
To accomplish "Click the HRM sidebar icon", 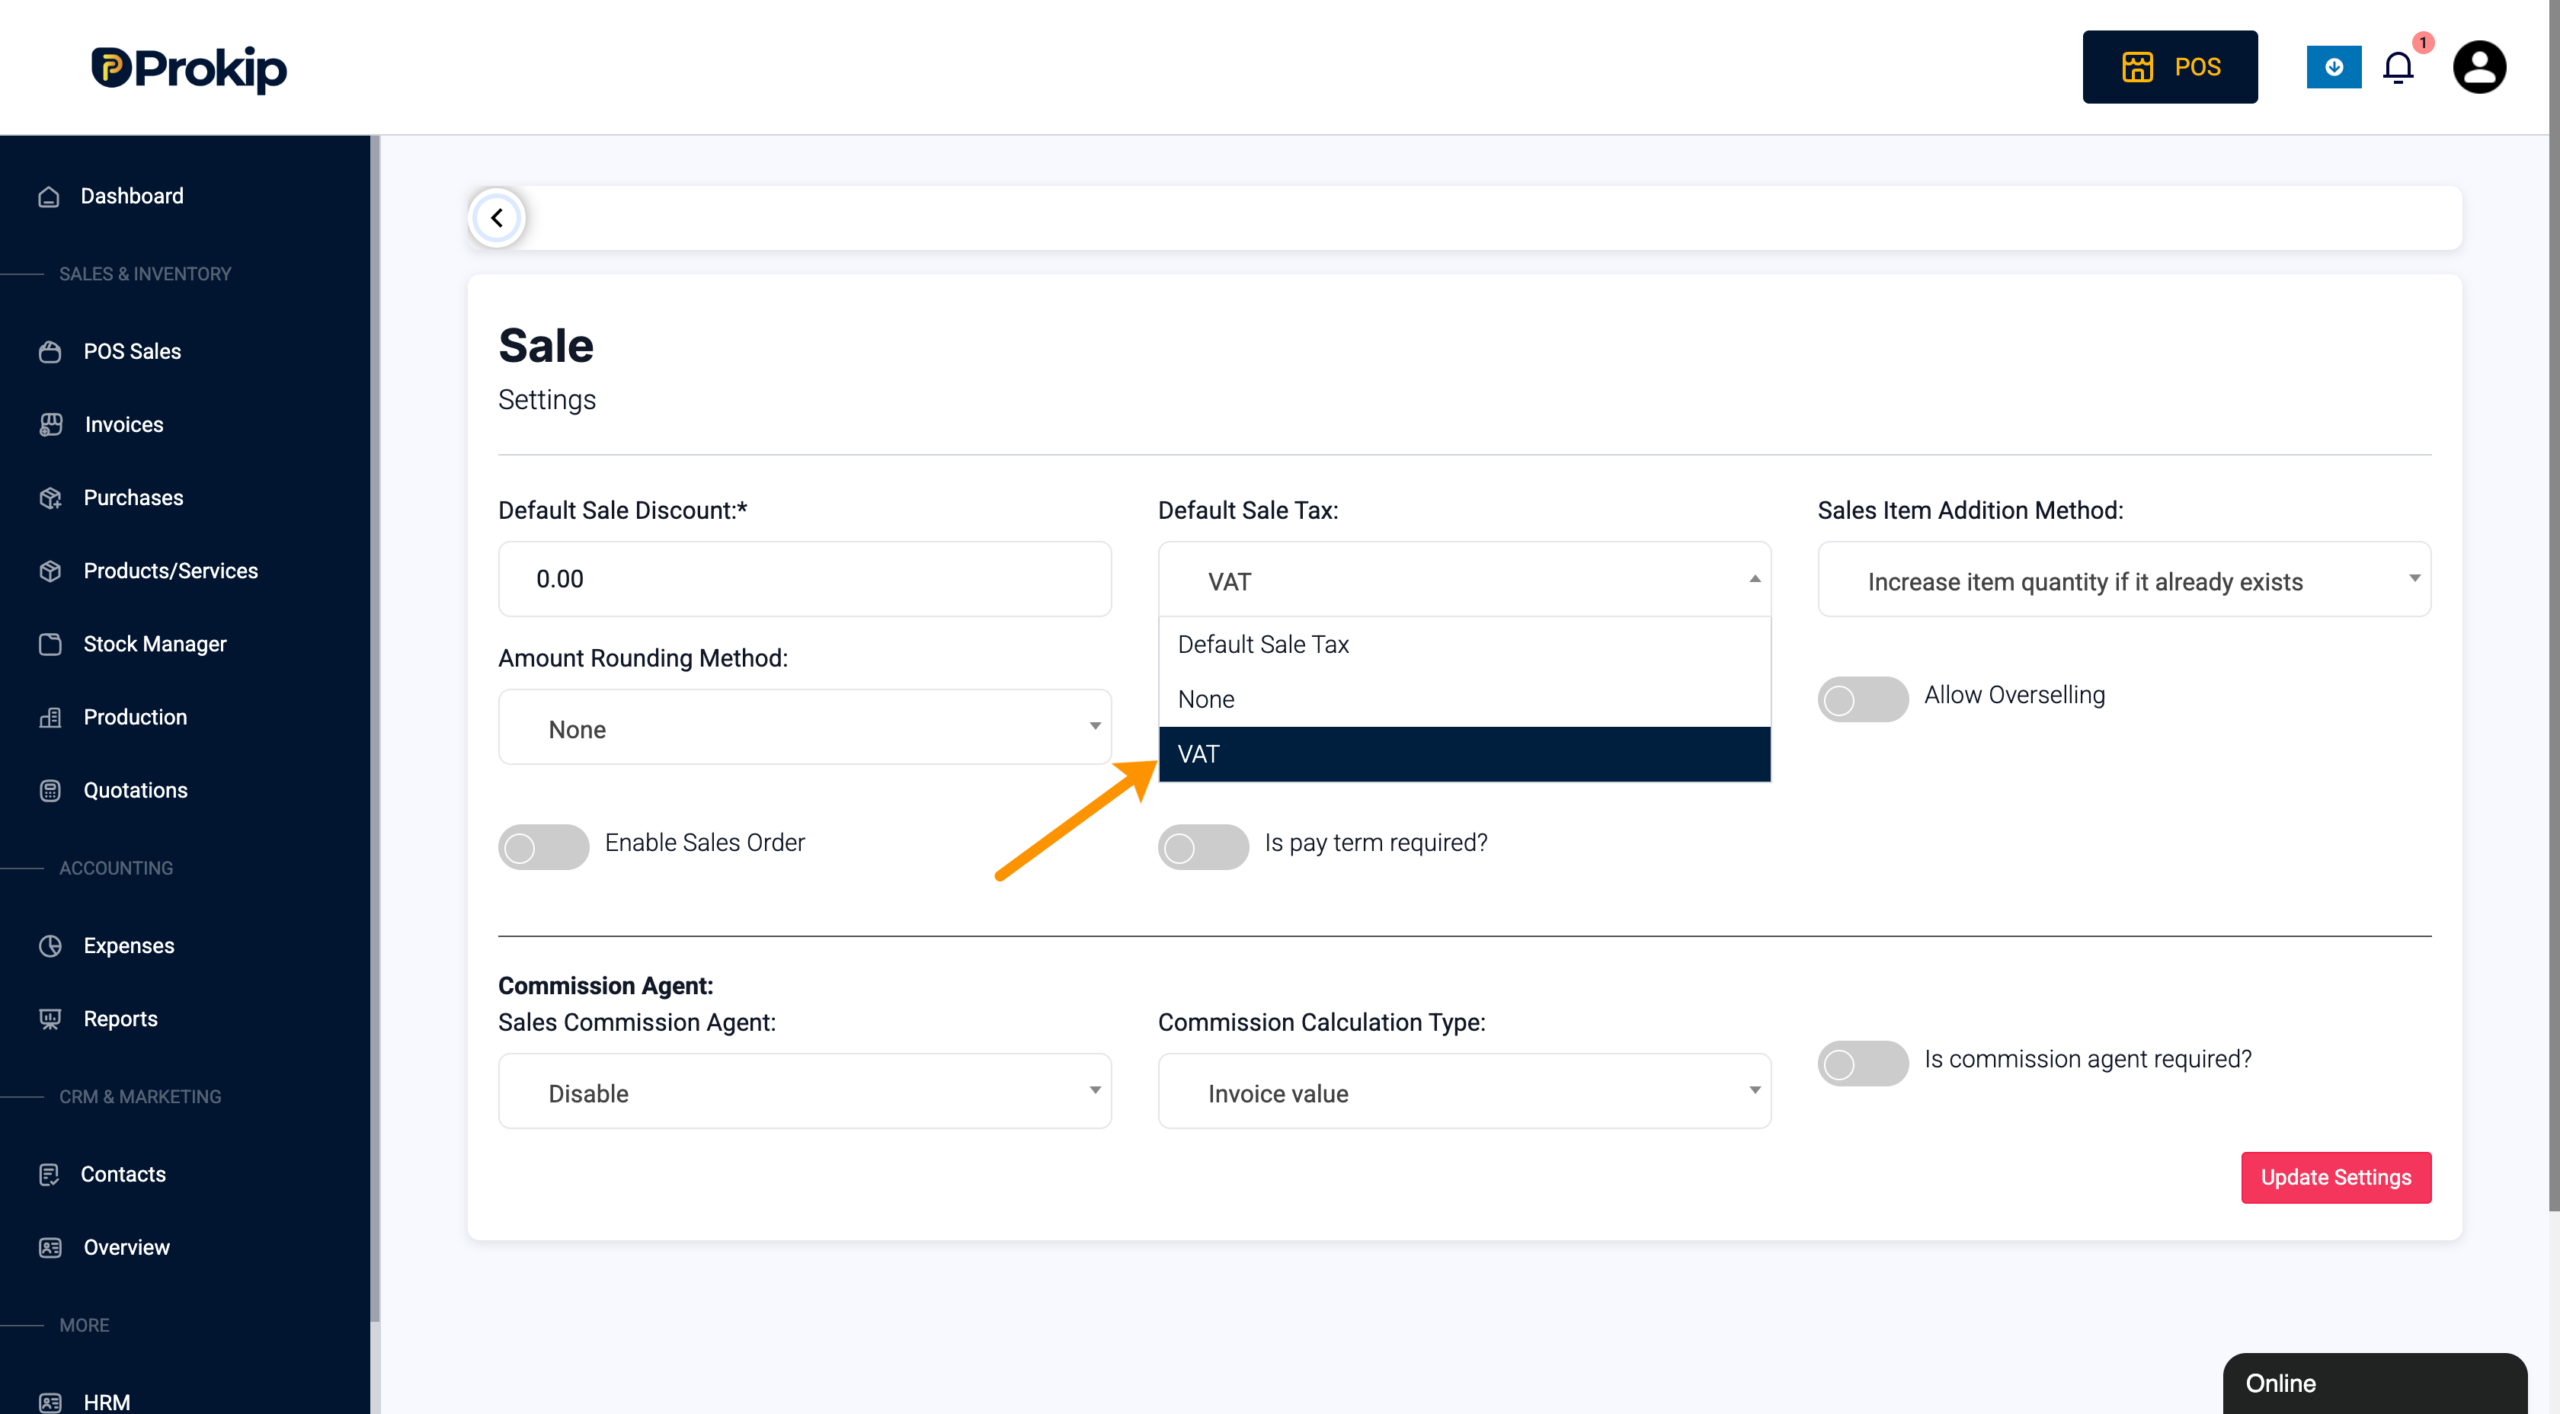I will (x=50, y=1402).
